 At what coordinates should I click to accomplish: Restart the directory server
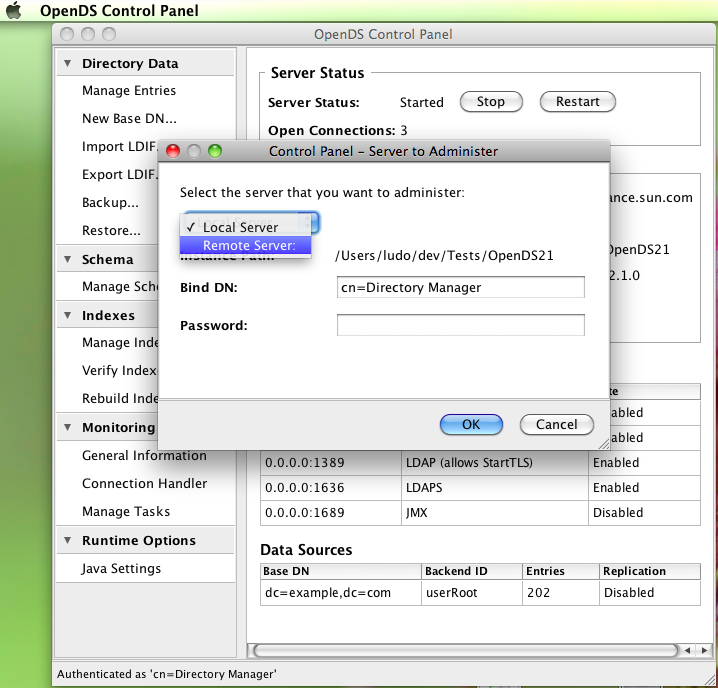[577, 102]
